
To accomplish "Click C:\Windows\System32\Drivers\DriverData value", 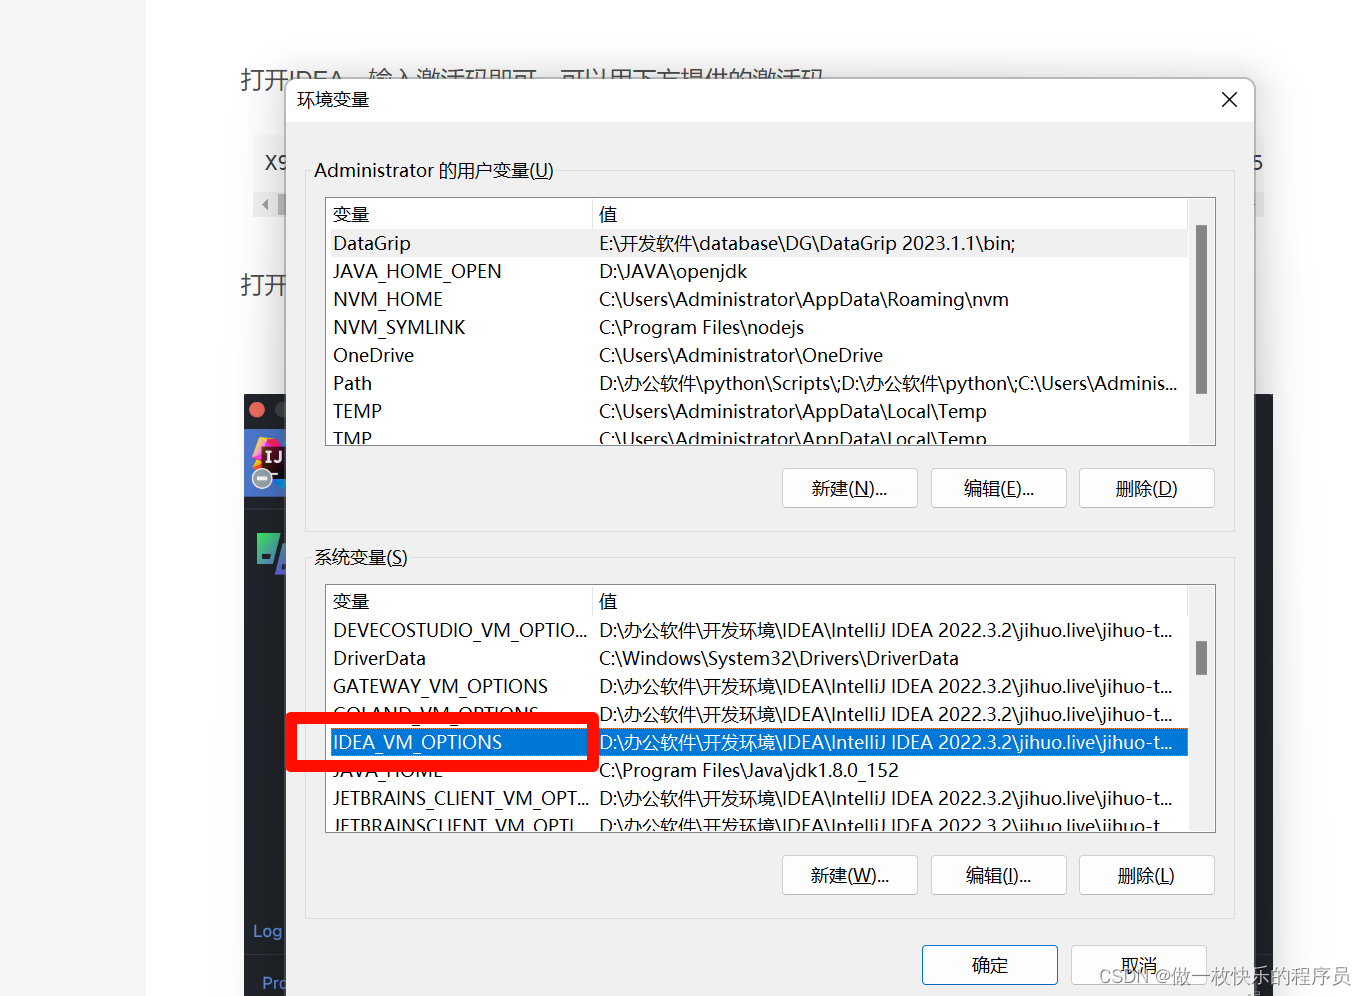I will click(779, 658).
